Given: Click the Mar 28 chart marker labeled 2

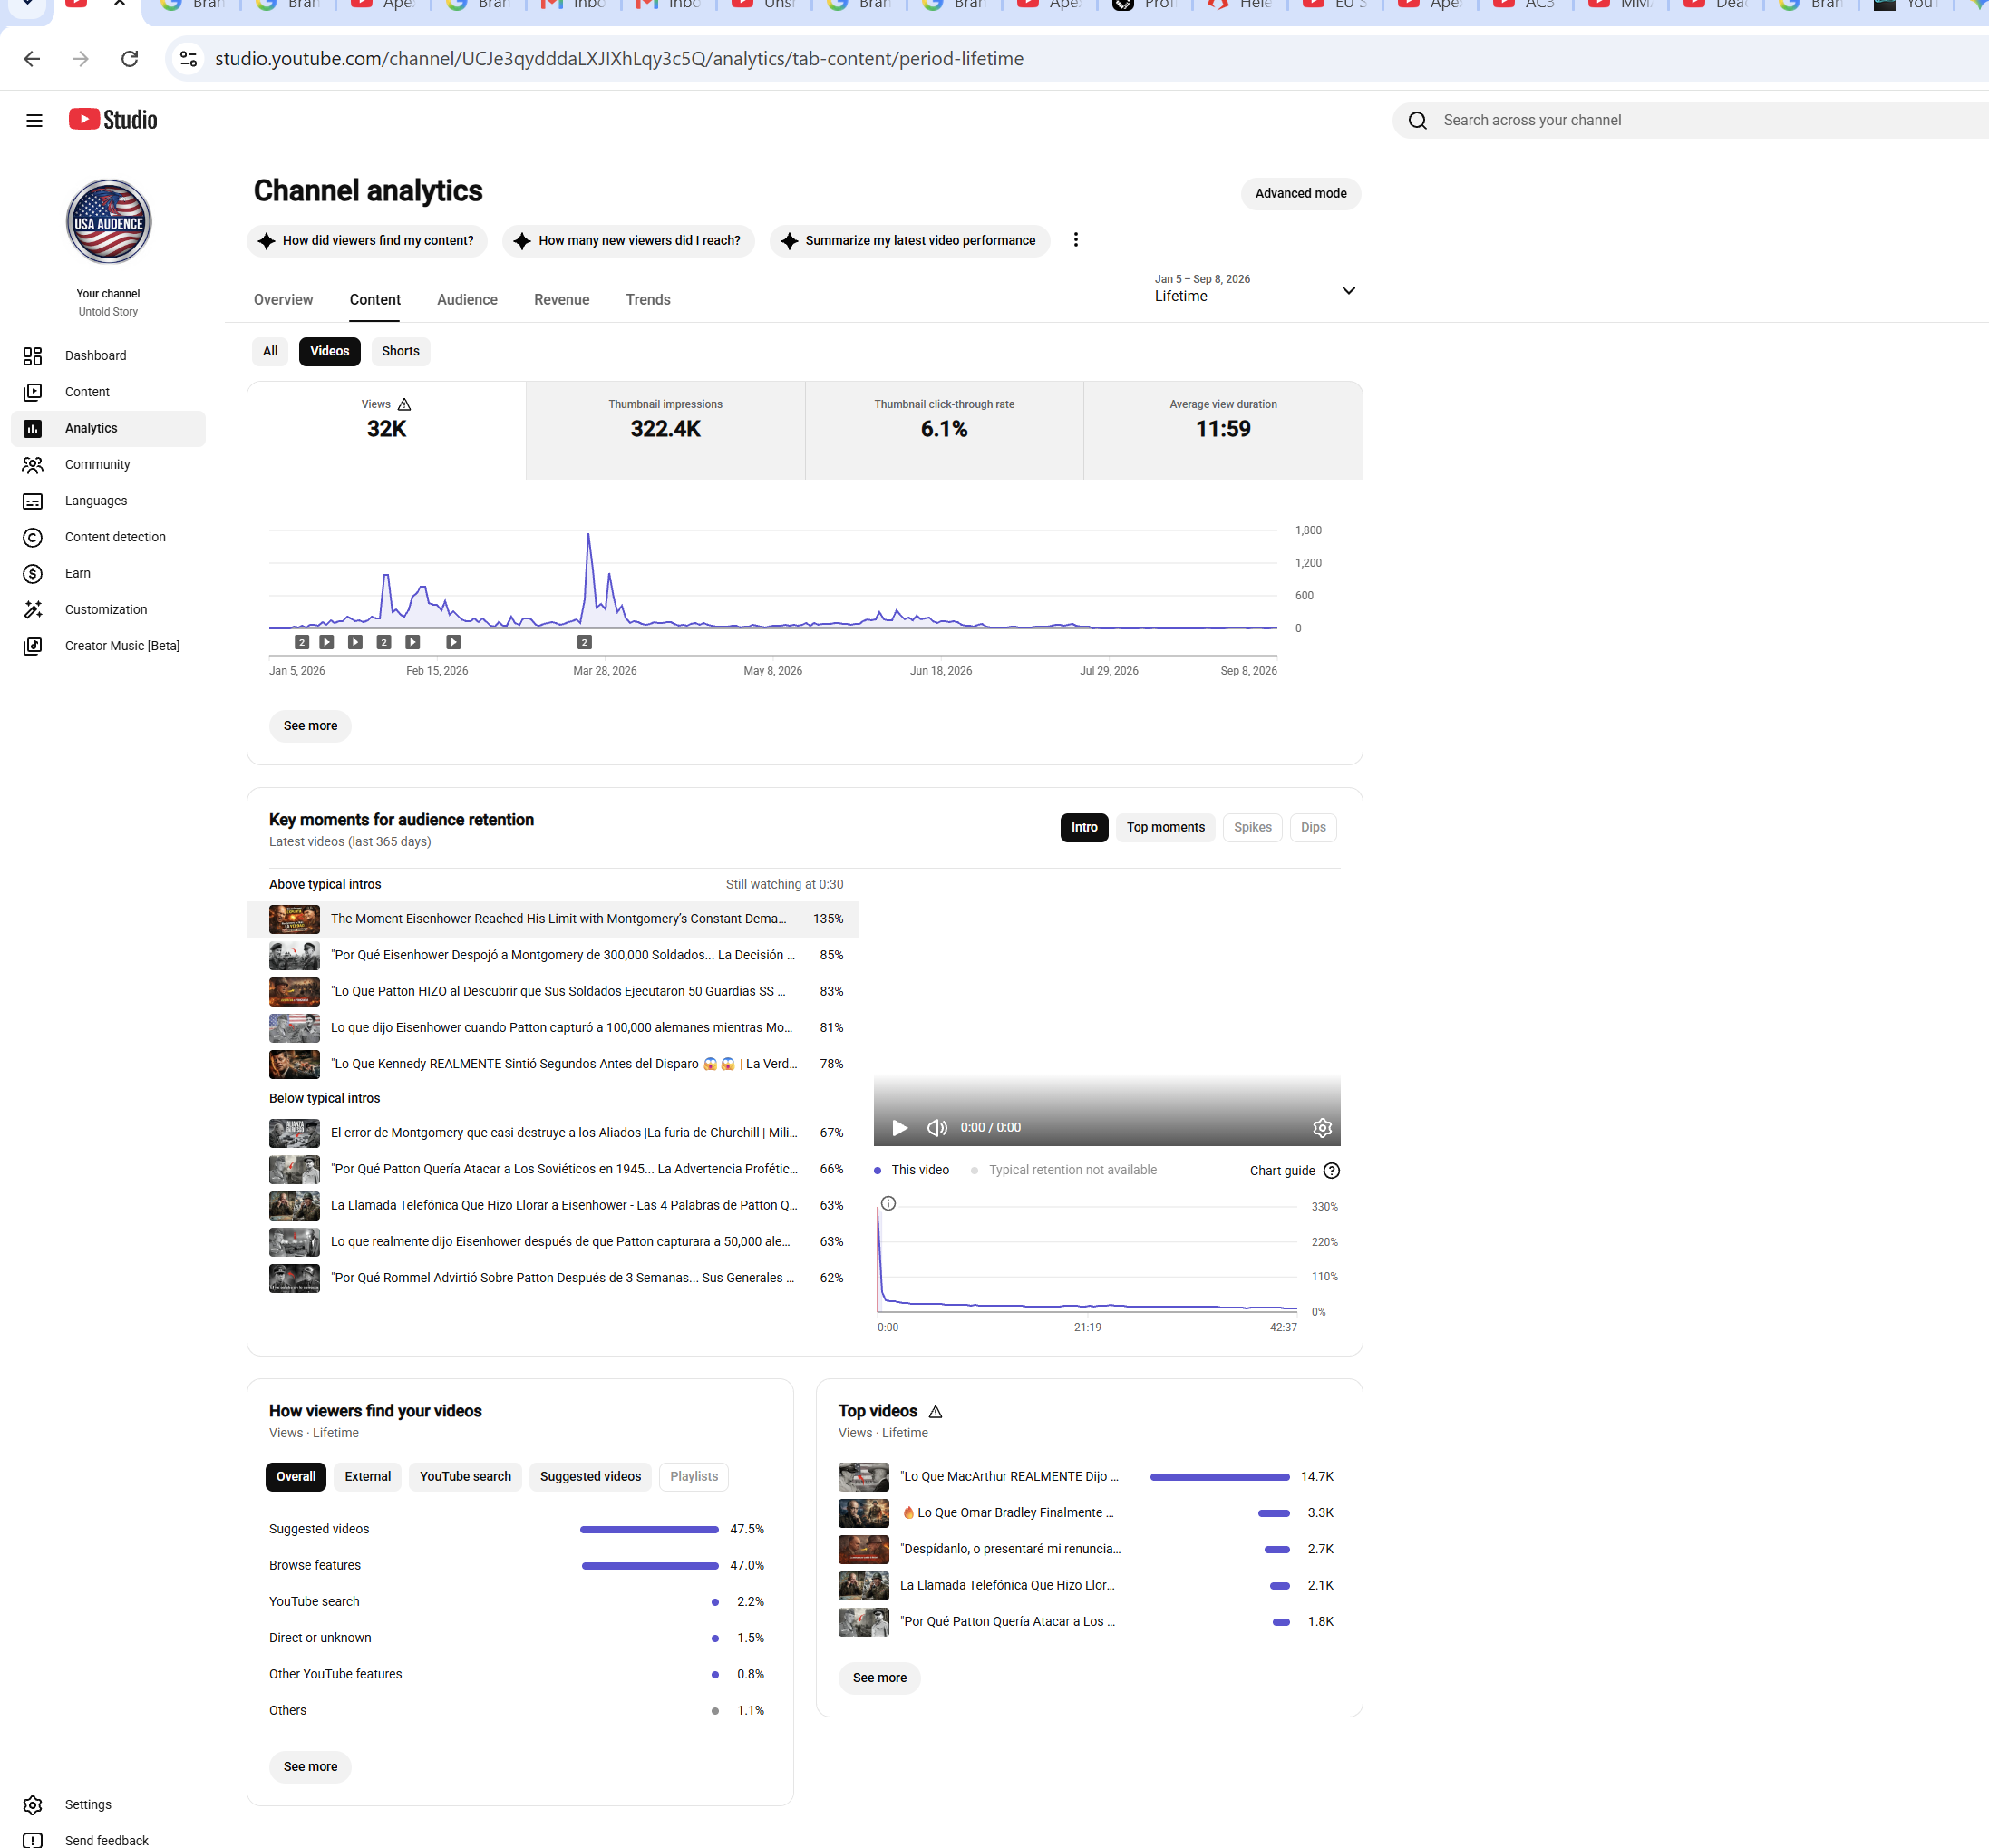Looking at the screenshot, I should [585, 643].
